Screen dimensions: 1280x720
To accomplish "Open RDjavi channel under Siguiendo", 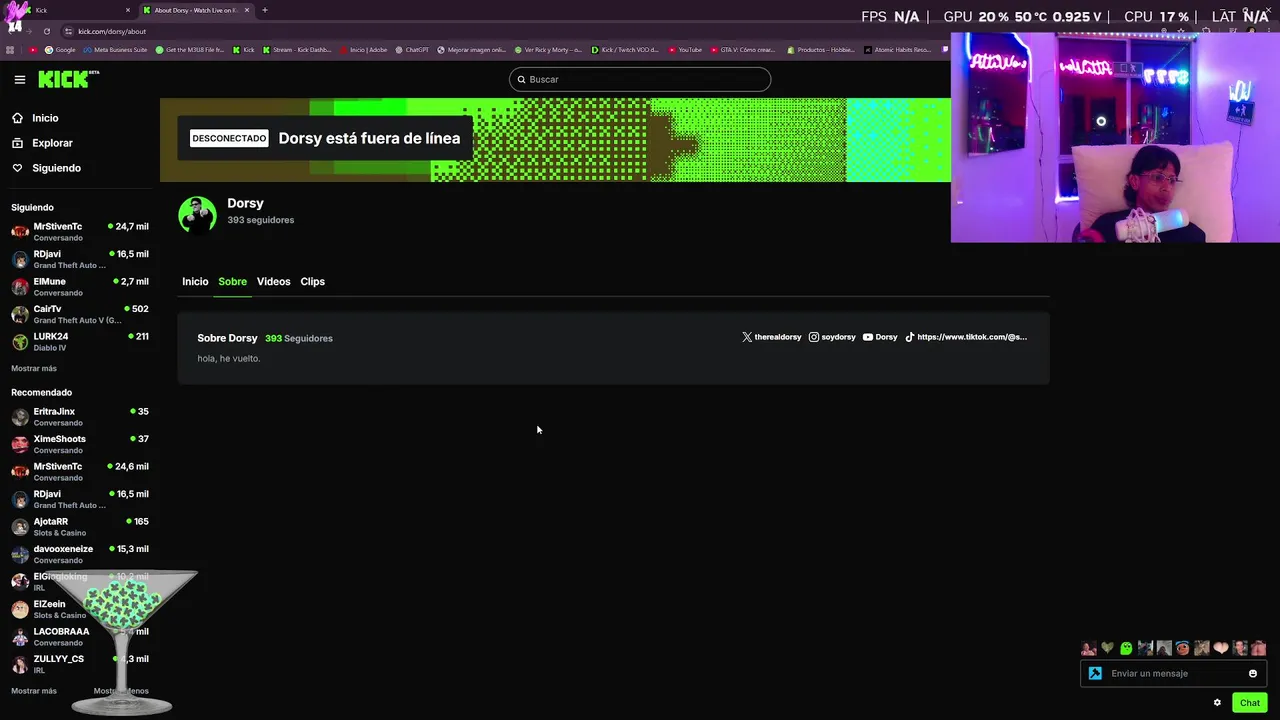I will pos(80,259).
